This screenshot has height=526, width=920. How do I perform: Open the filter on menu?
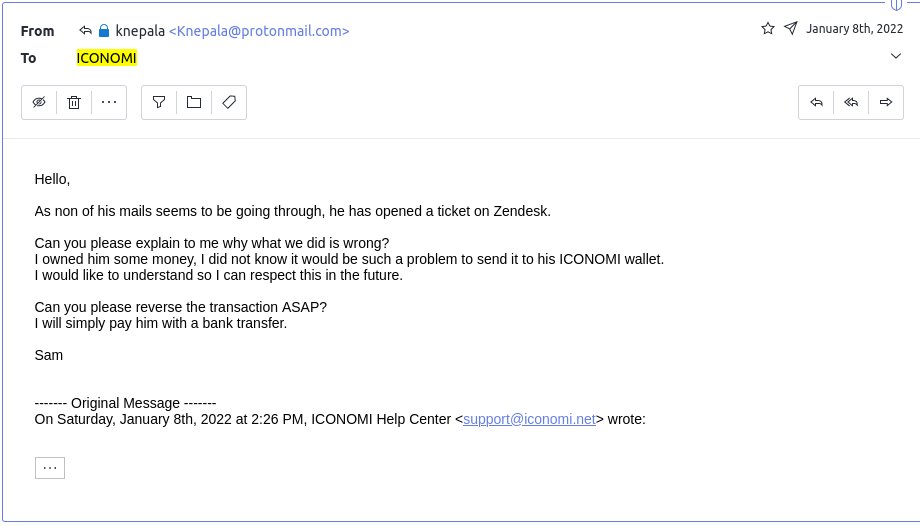(159, 103)
